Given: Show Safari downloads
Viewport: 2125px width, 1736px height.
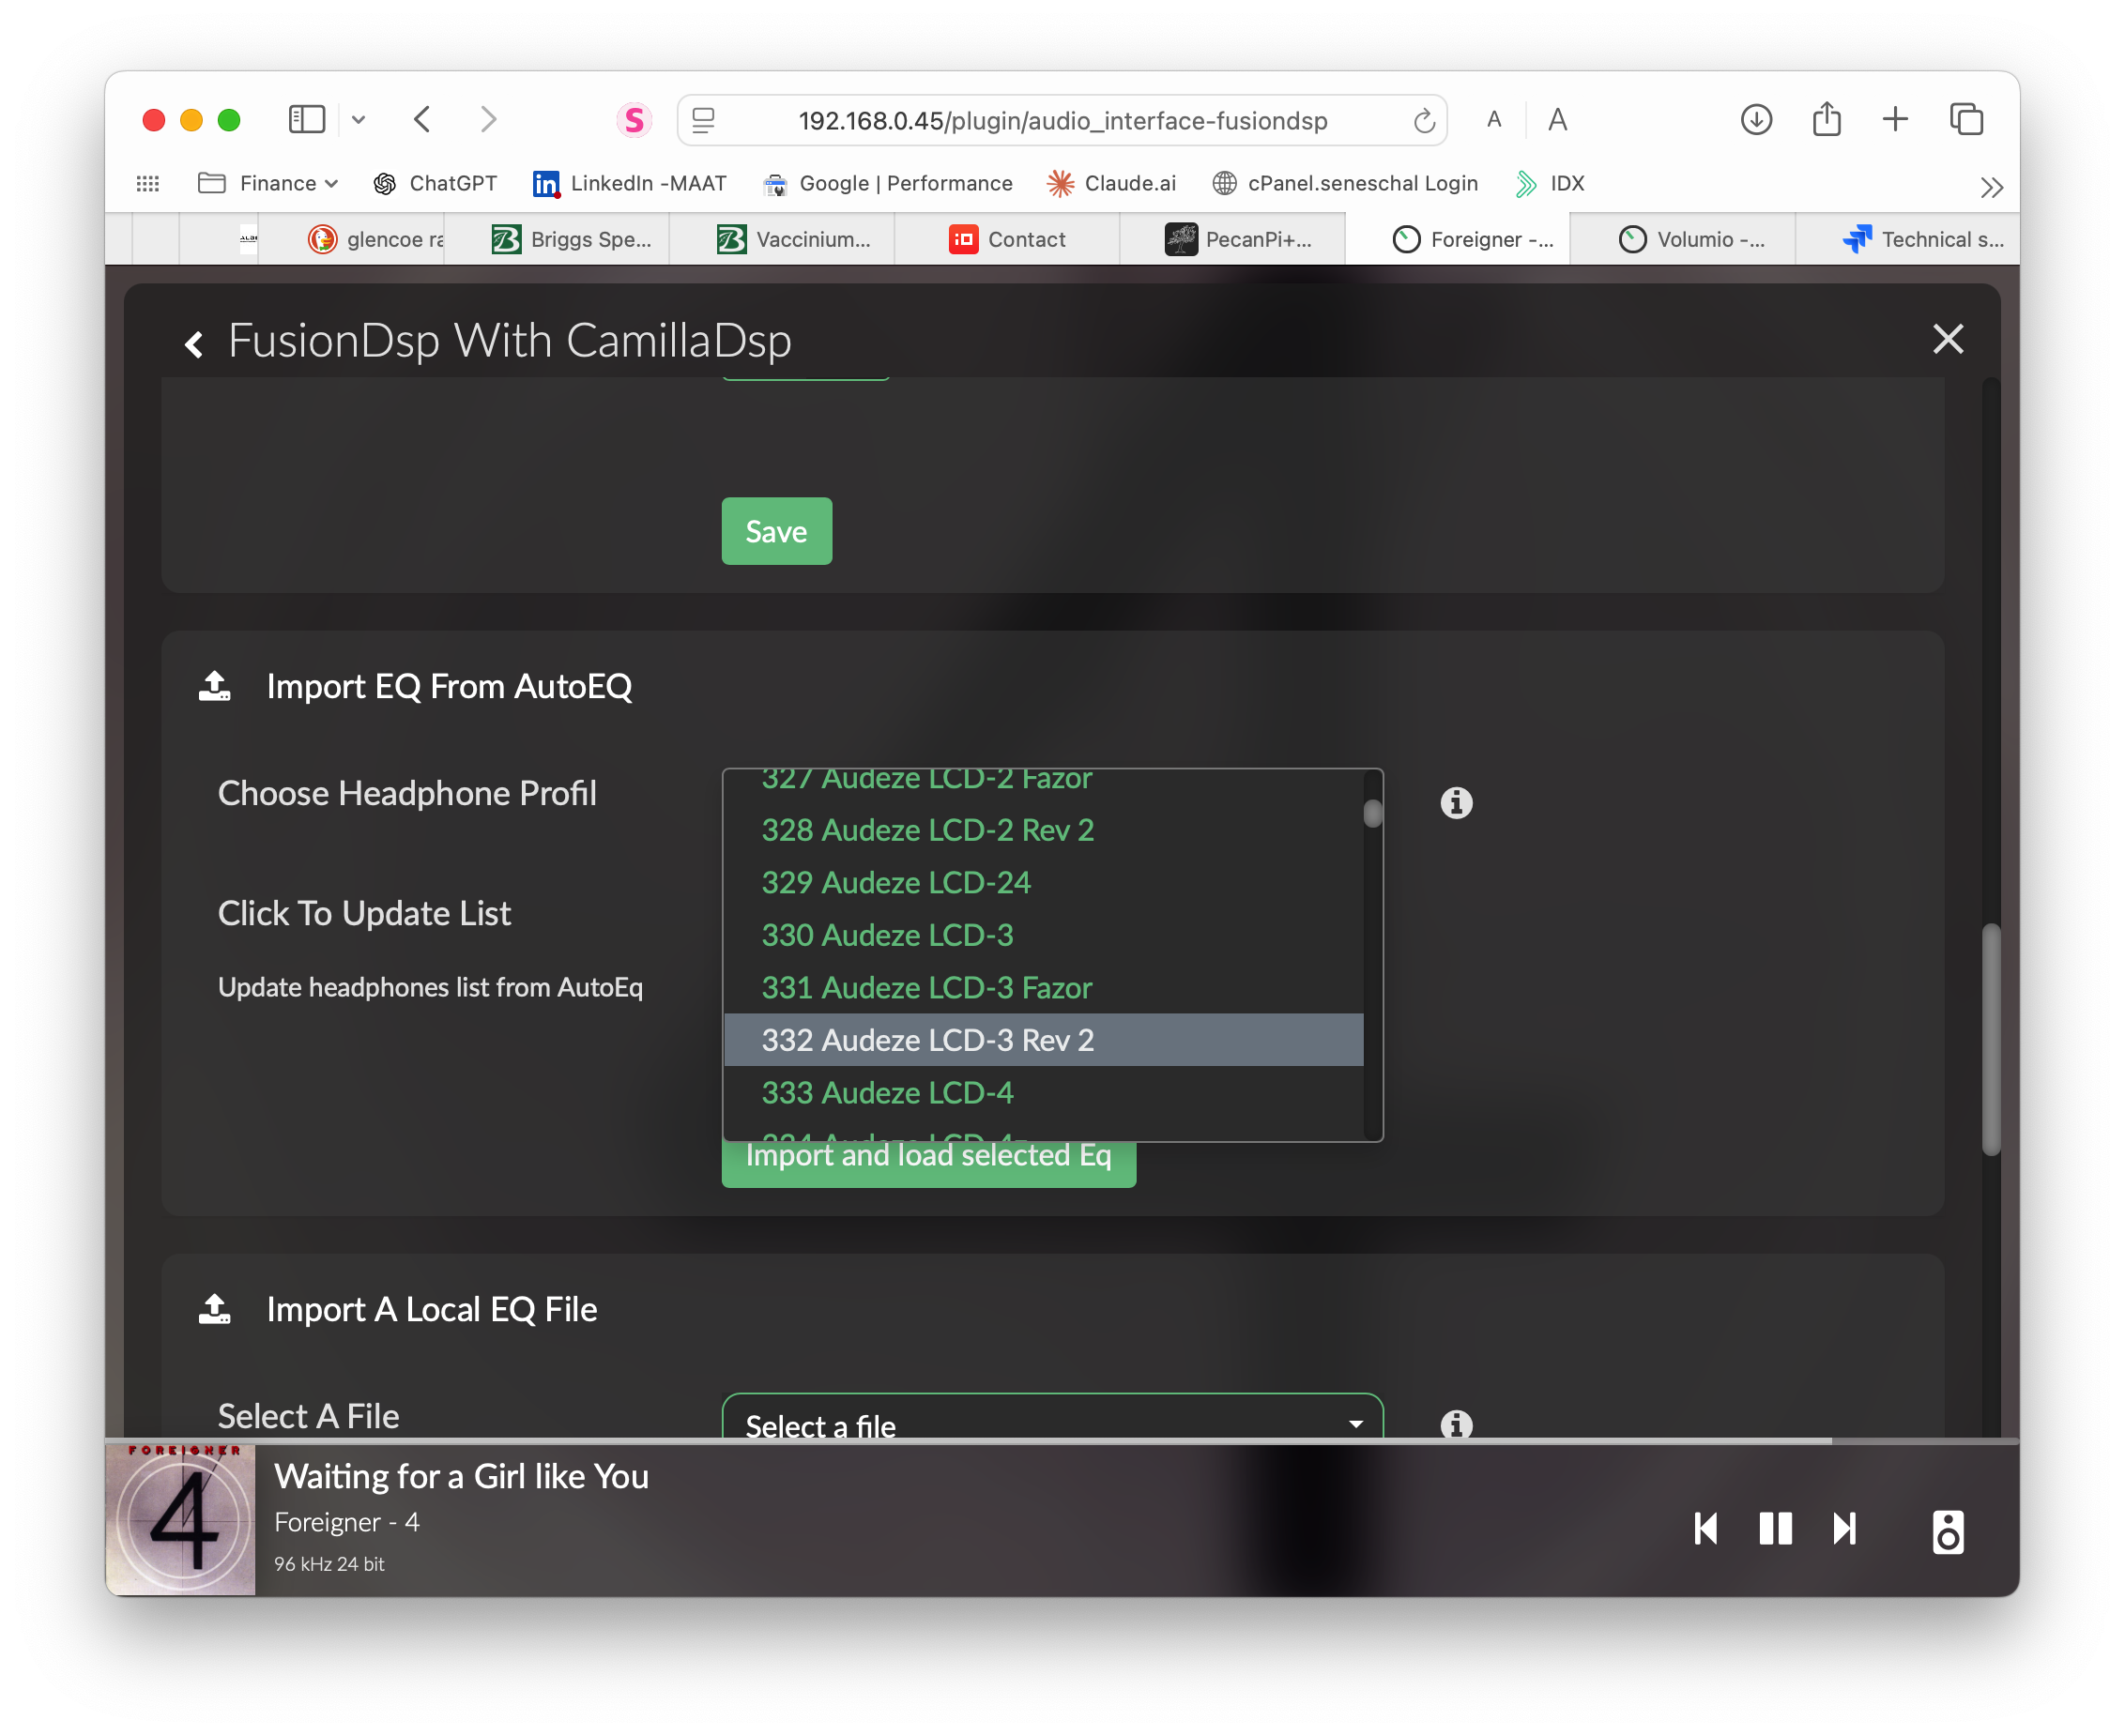Looking at the screenshot, I should (x=1756, y=120).
